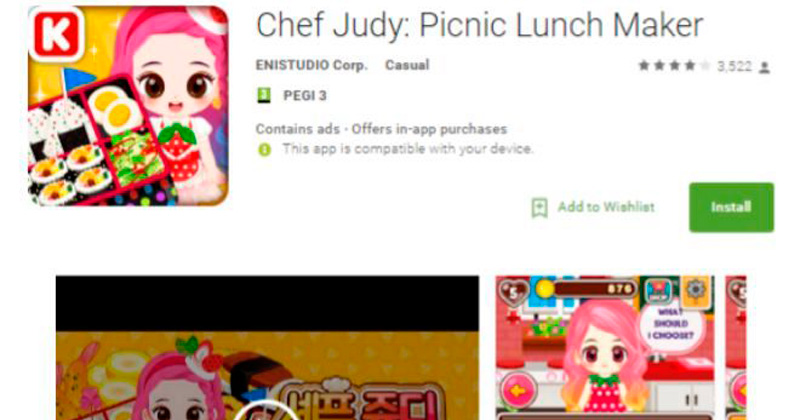800x420 pixels.
Task: Click the green Install button
Action: (731, 207)
